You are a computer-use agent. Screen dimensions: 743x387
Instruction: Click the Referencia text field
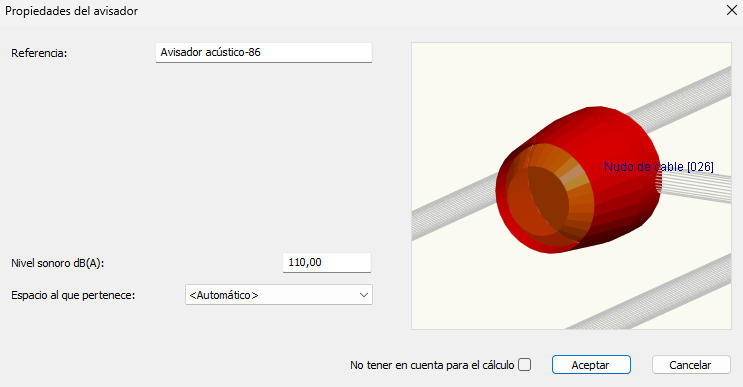(x=264, y=53)
